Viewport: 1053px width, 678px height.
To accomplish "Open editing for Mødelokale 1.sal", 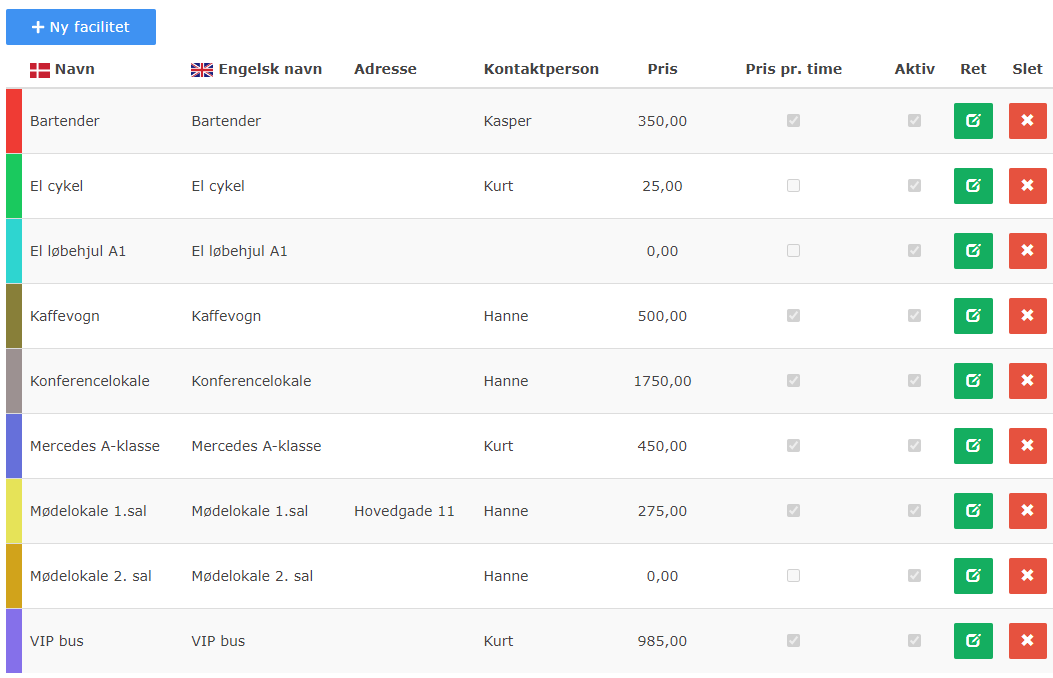I will [973, 511].
